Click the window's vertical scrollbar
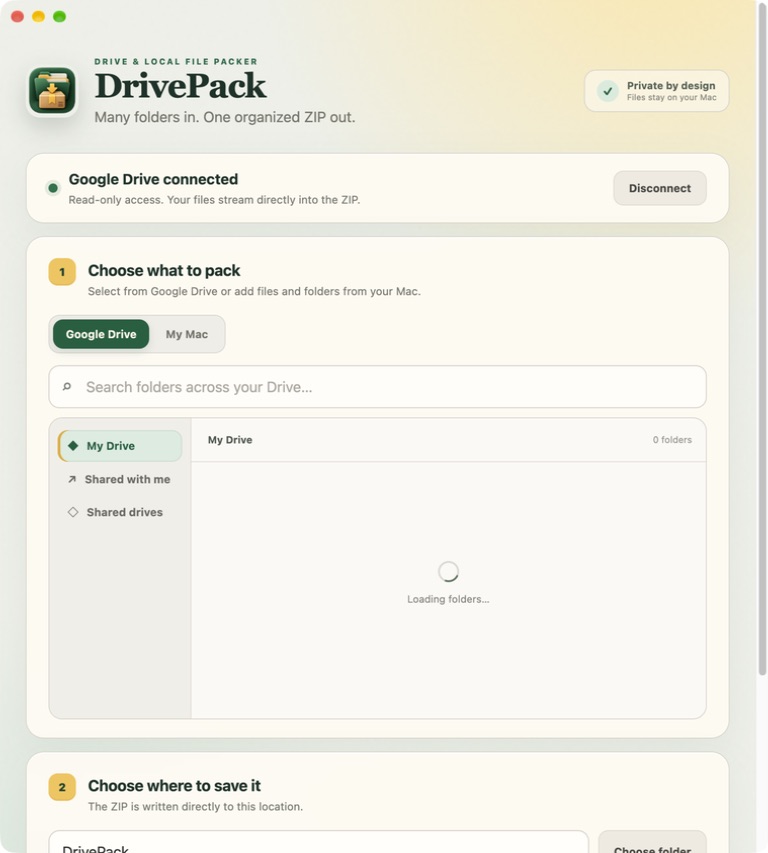 coord(762,338)
